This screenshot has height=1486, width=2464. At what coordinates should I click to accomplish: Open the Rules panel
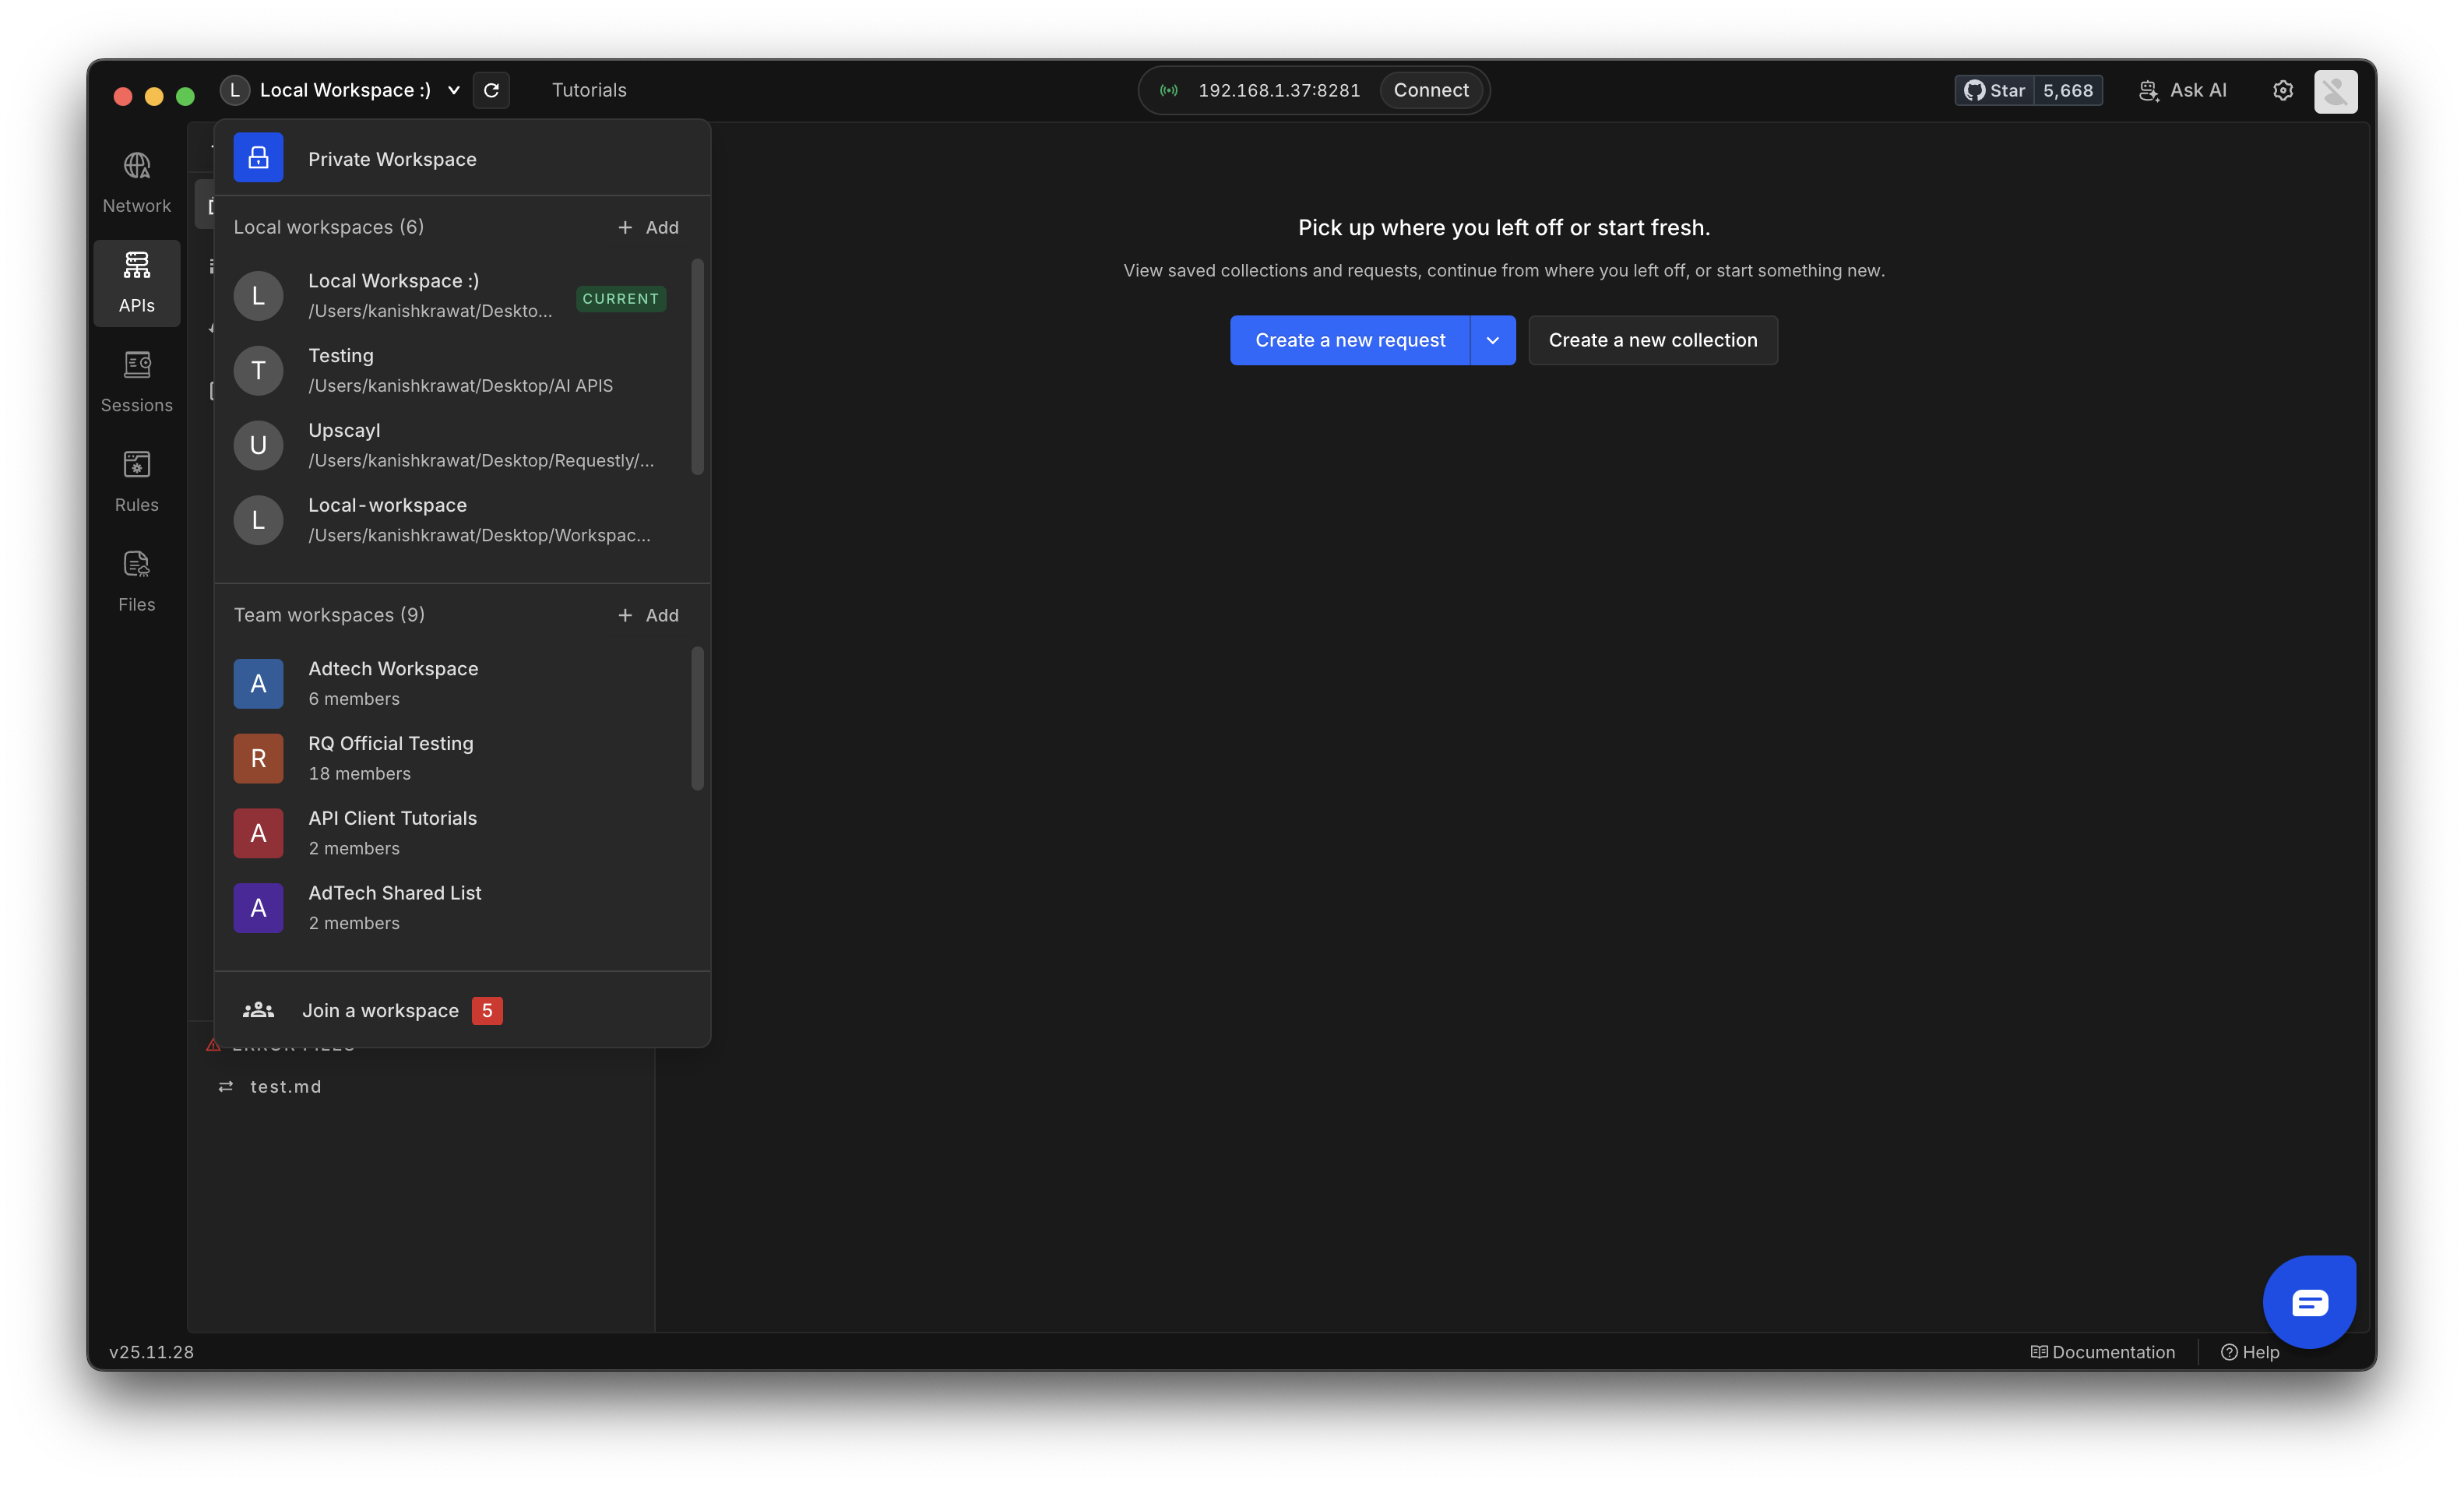[136, 481]
